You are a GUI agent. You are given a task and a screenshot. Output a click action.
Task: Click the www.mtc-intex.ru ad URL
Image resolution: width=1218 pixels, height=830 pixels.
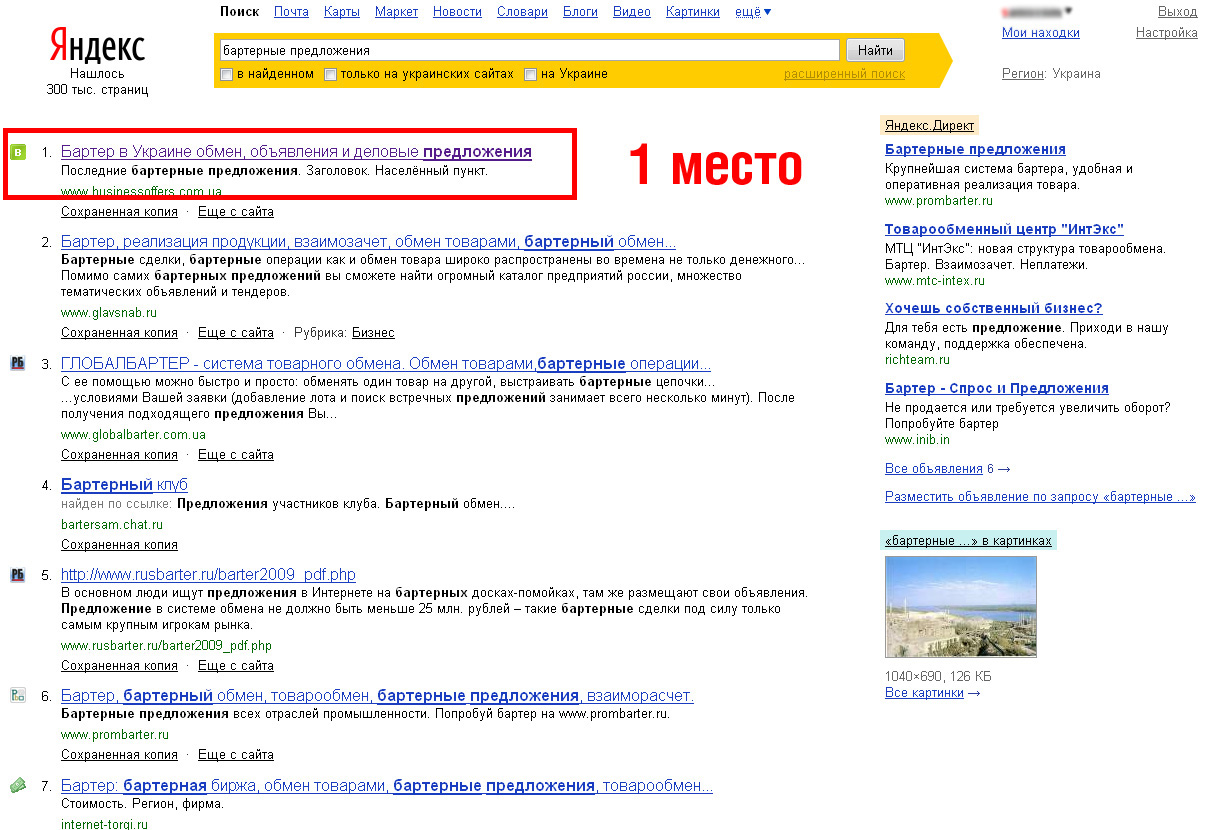934,281
